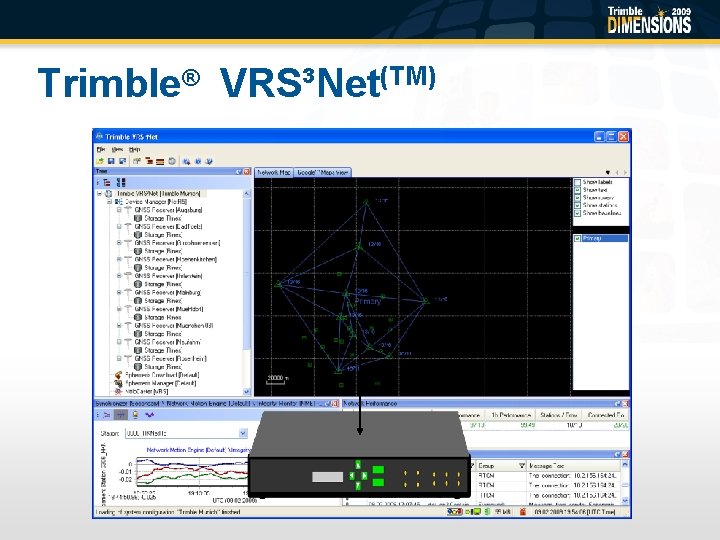720x540 pixels.
Task: Open the map tab list dropdown arrow
Action: tap(608, 173)
